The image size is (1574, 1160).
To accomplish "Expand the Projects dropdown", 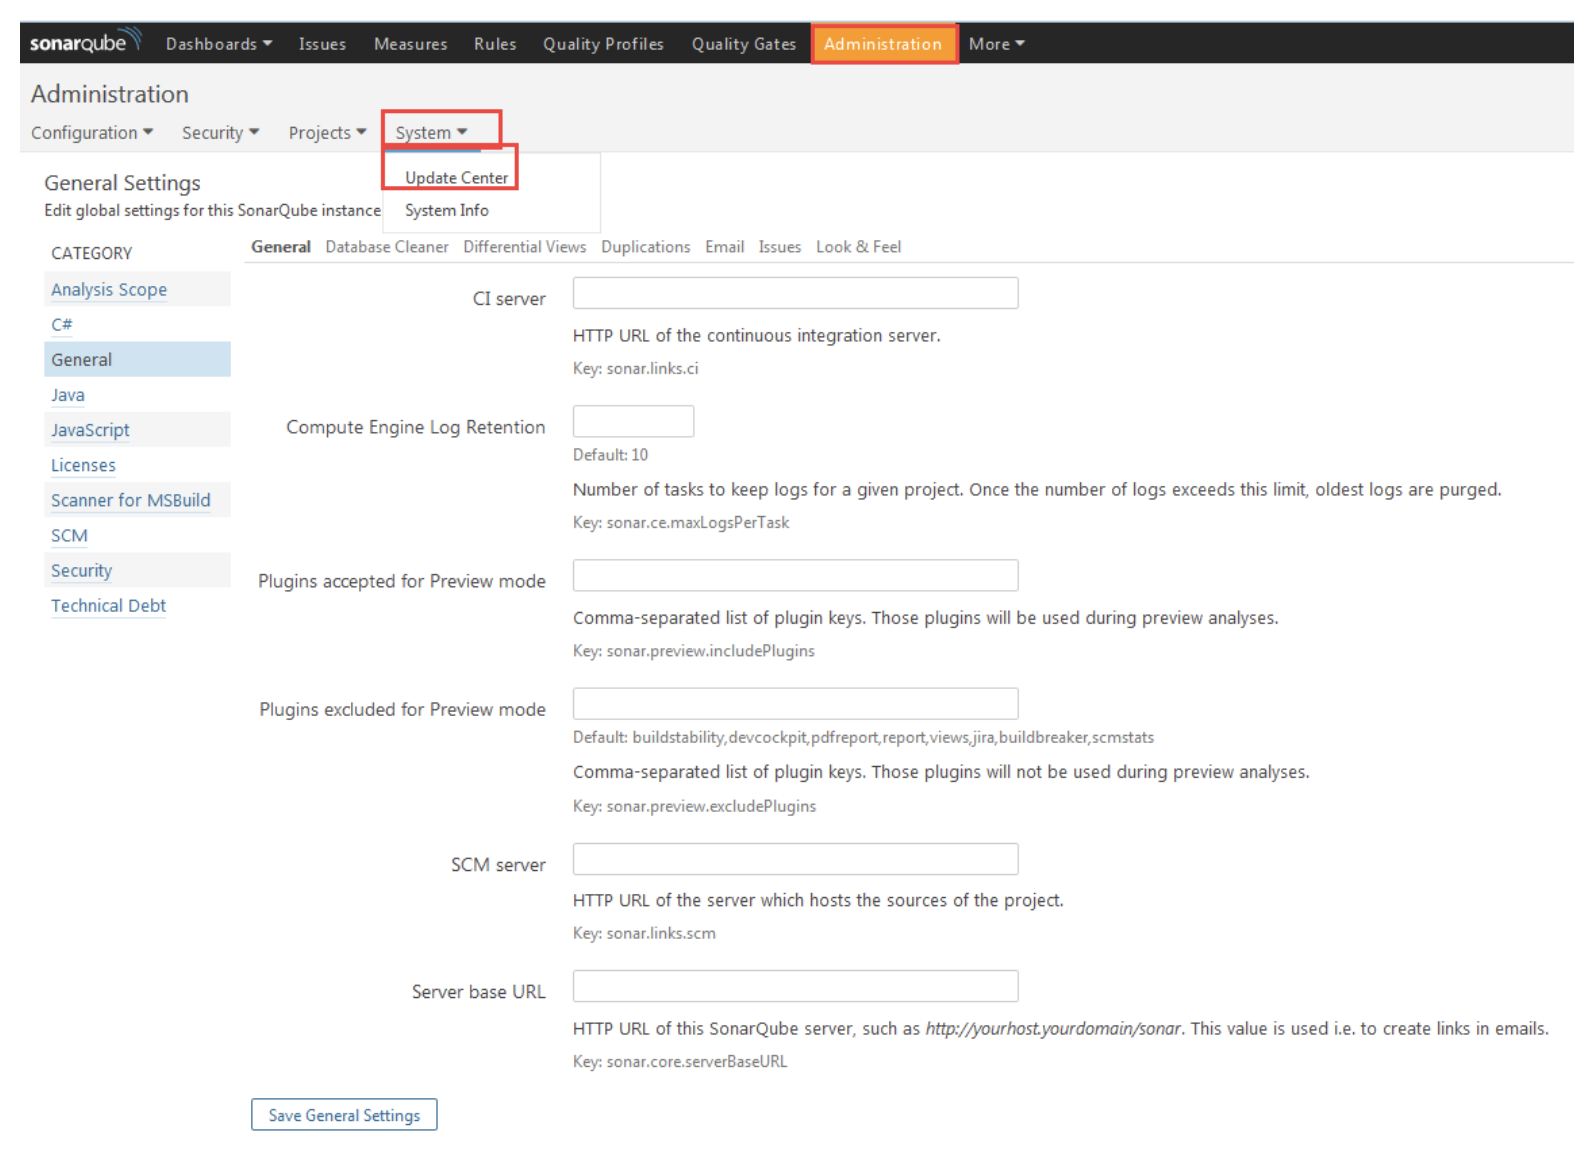I will 327,133.
